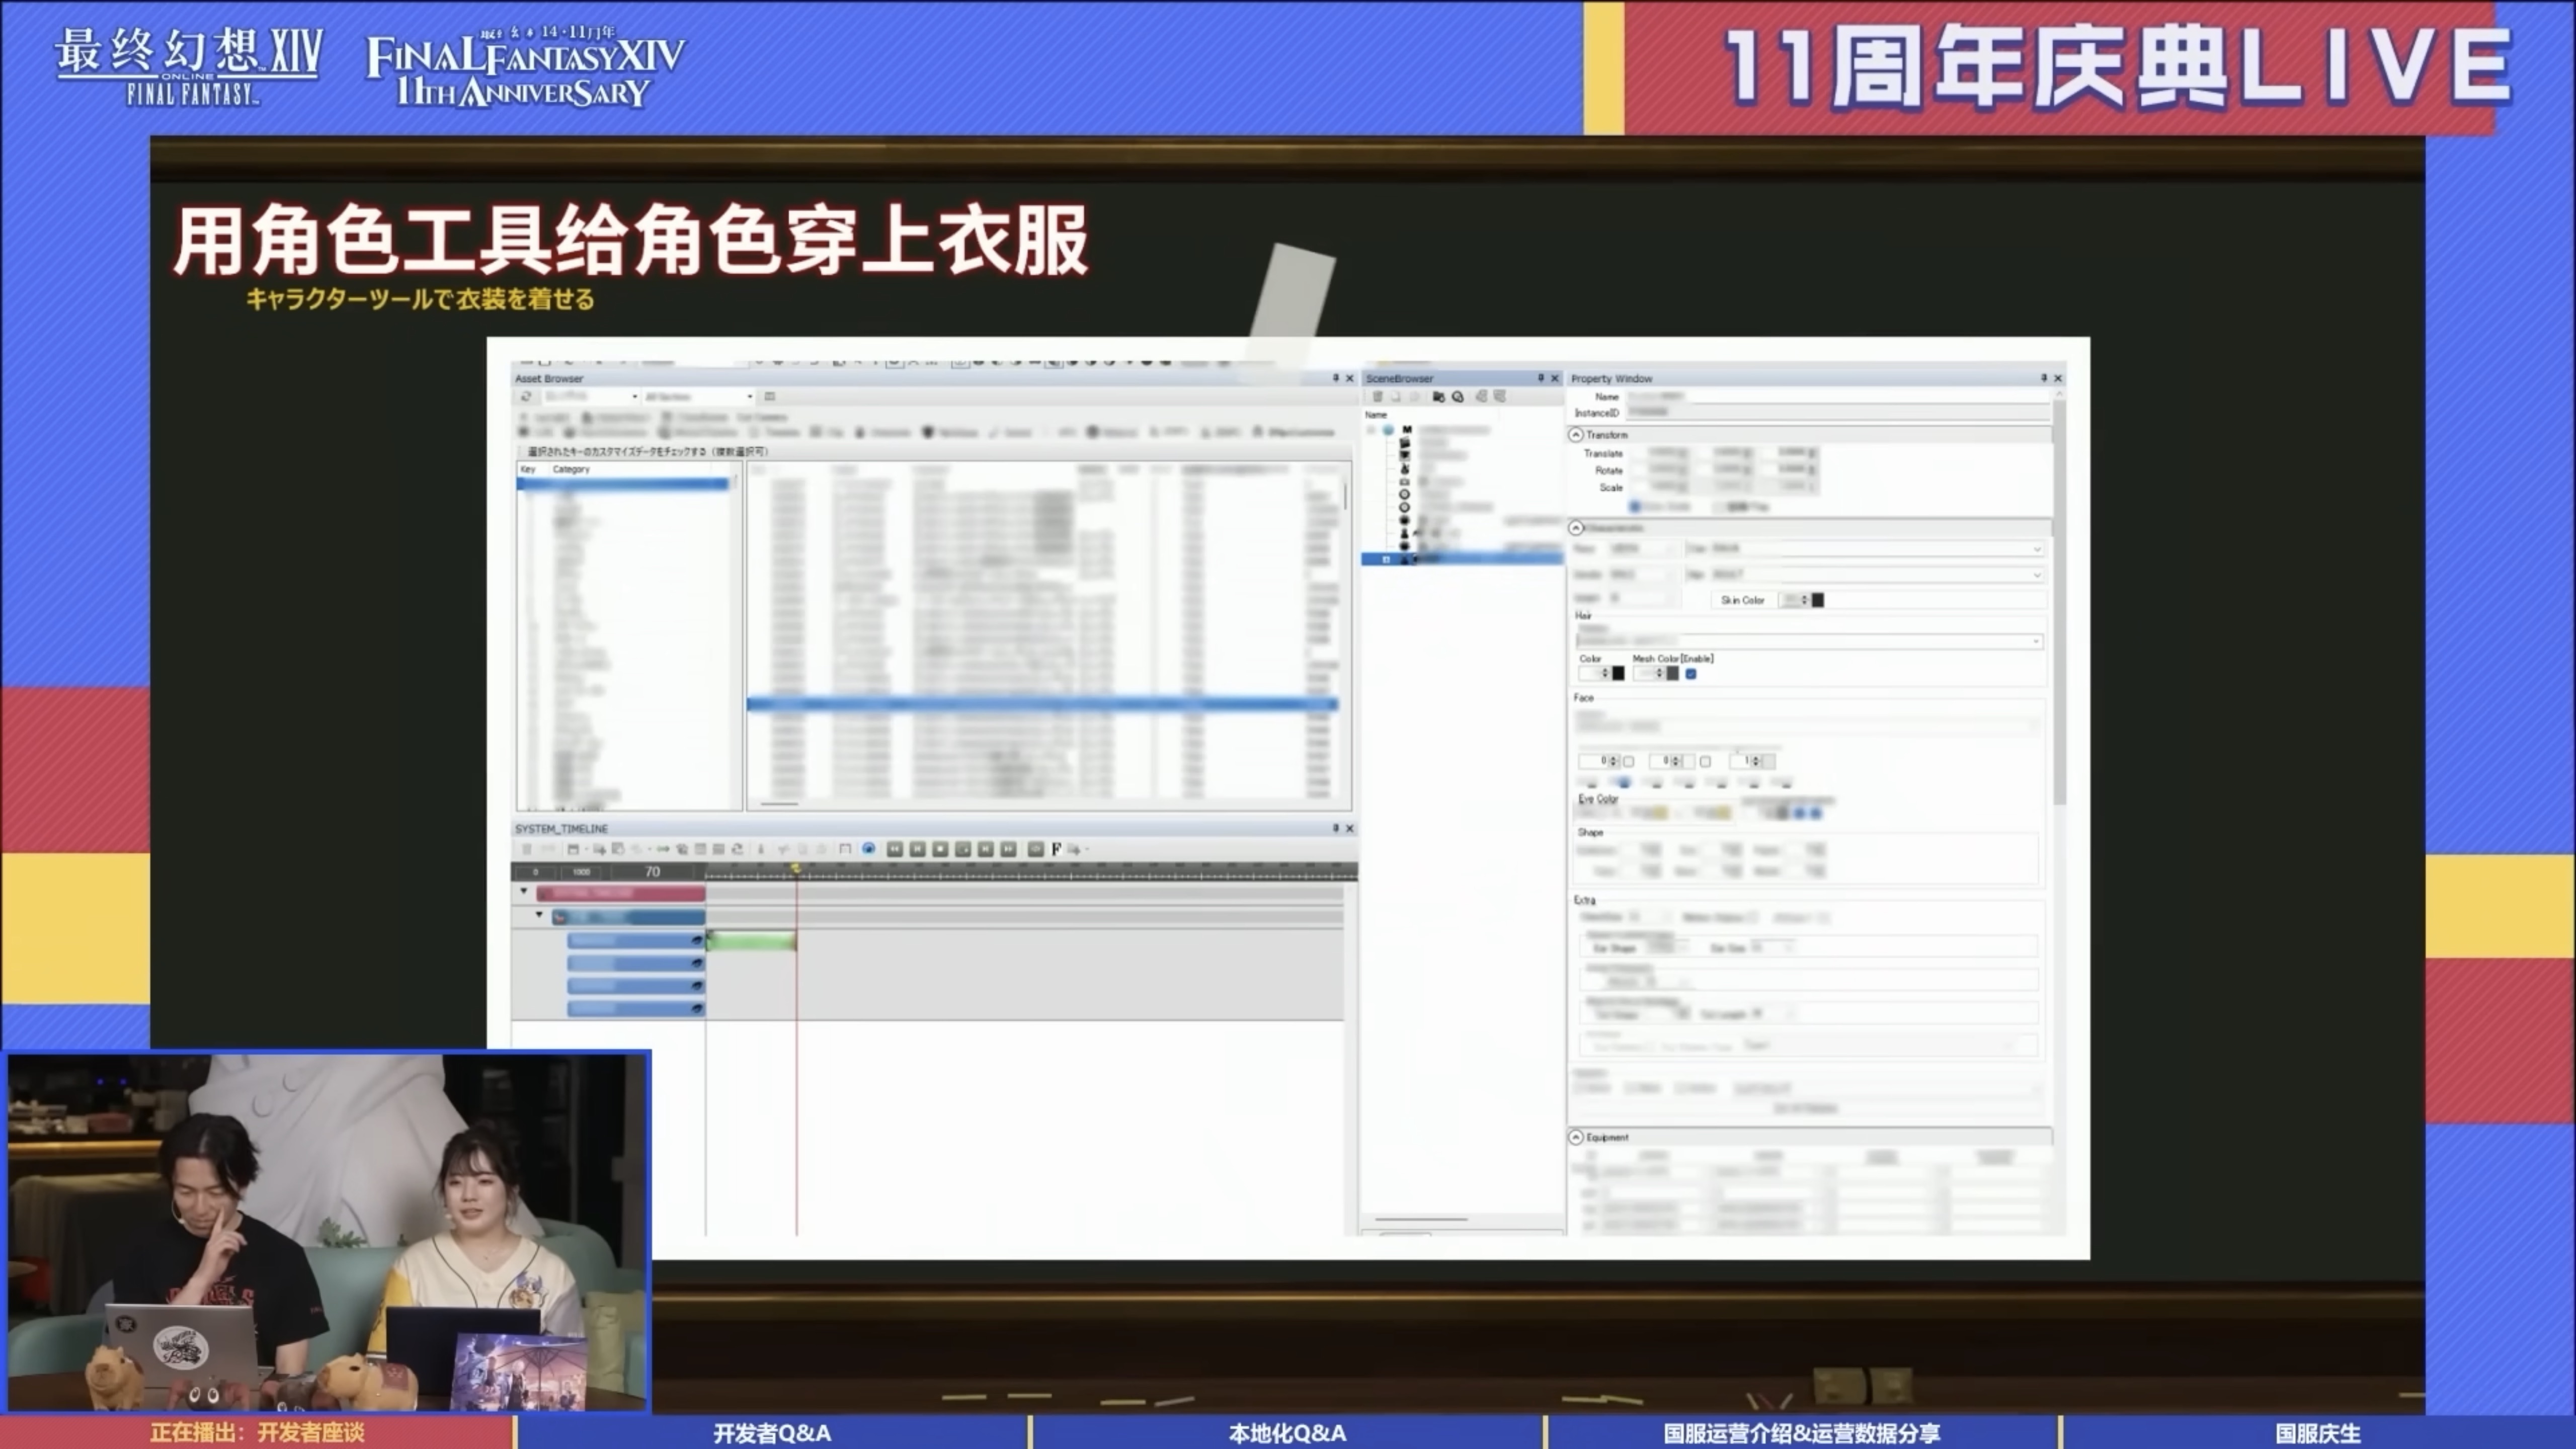The height and width of the screenshot is (1449, 2576).
Task: Toggle the Mesh Color Enable checkbox
Action: (1691, 674)
